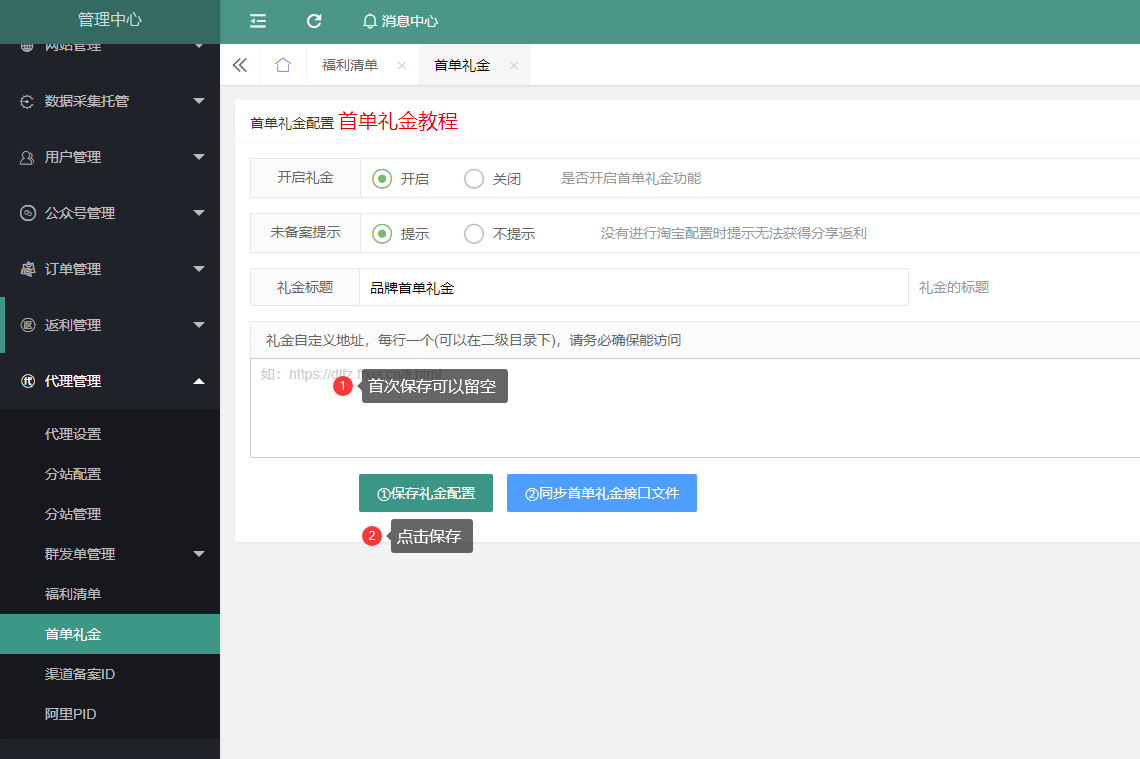
Task: Collapse 代理管理 menu arrow
Action: pos(198,381)
